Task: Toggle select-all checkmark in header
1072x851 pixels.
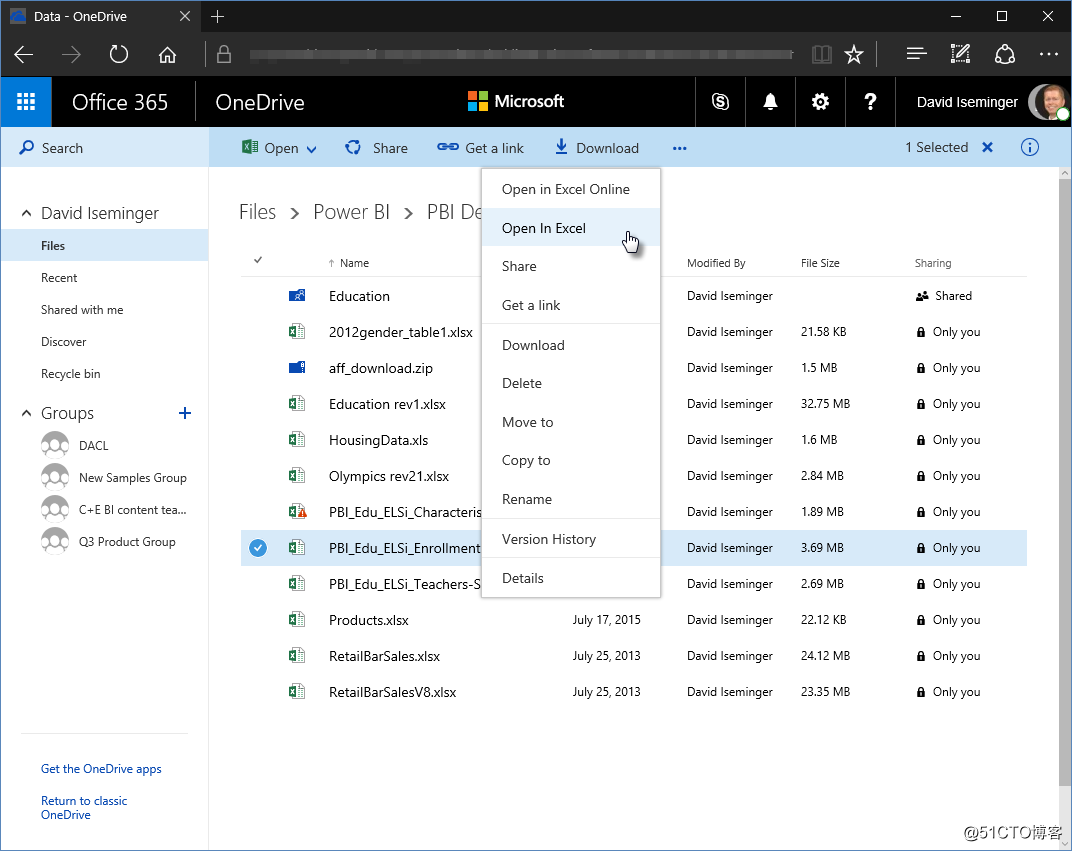Action: point(258,260)
